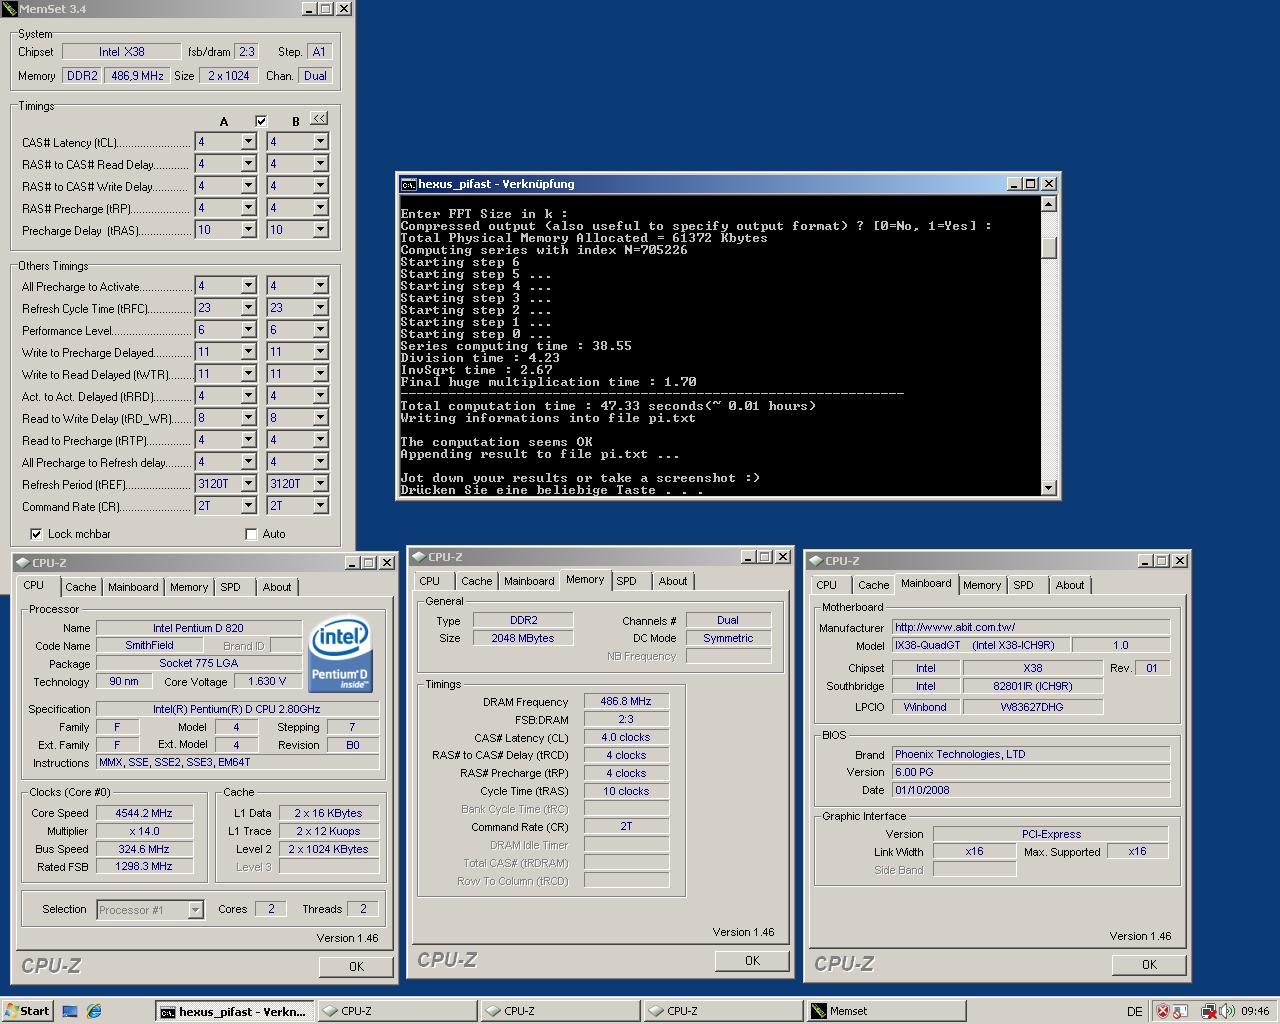Open Performance Level column A dropdown
Viewport: 1280px width, 1024px height.
click(248, 330)
